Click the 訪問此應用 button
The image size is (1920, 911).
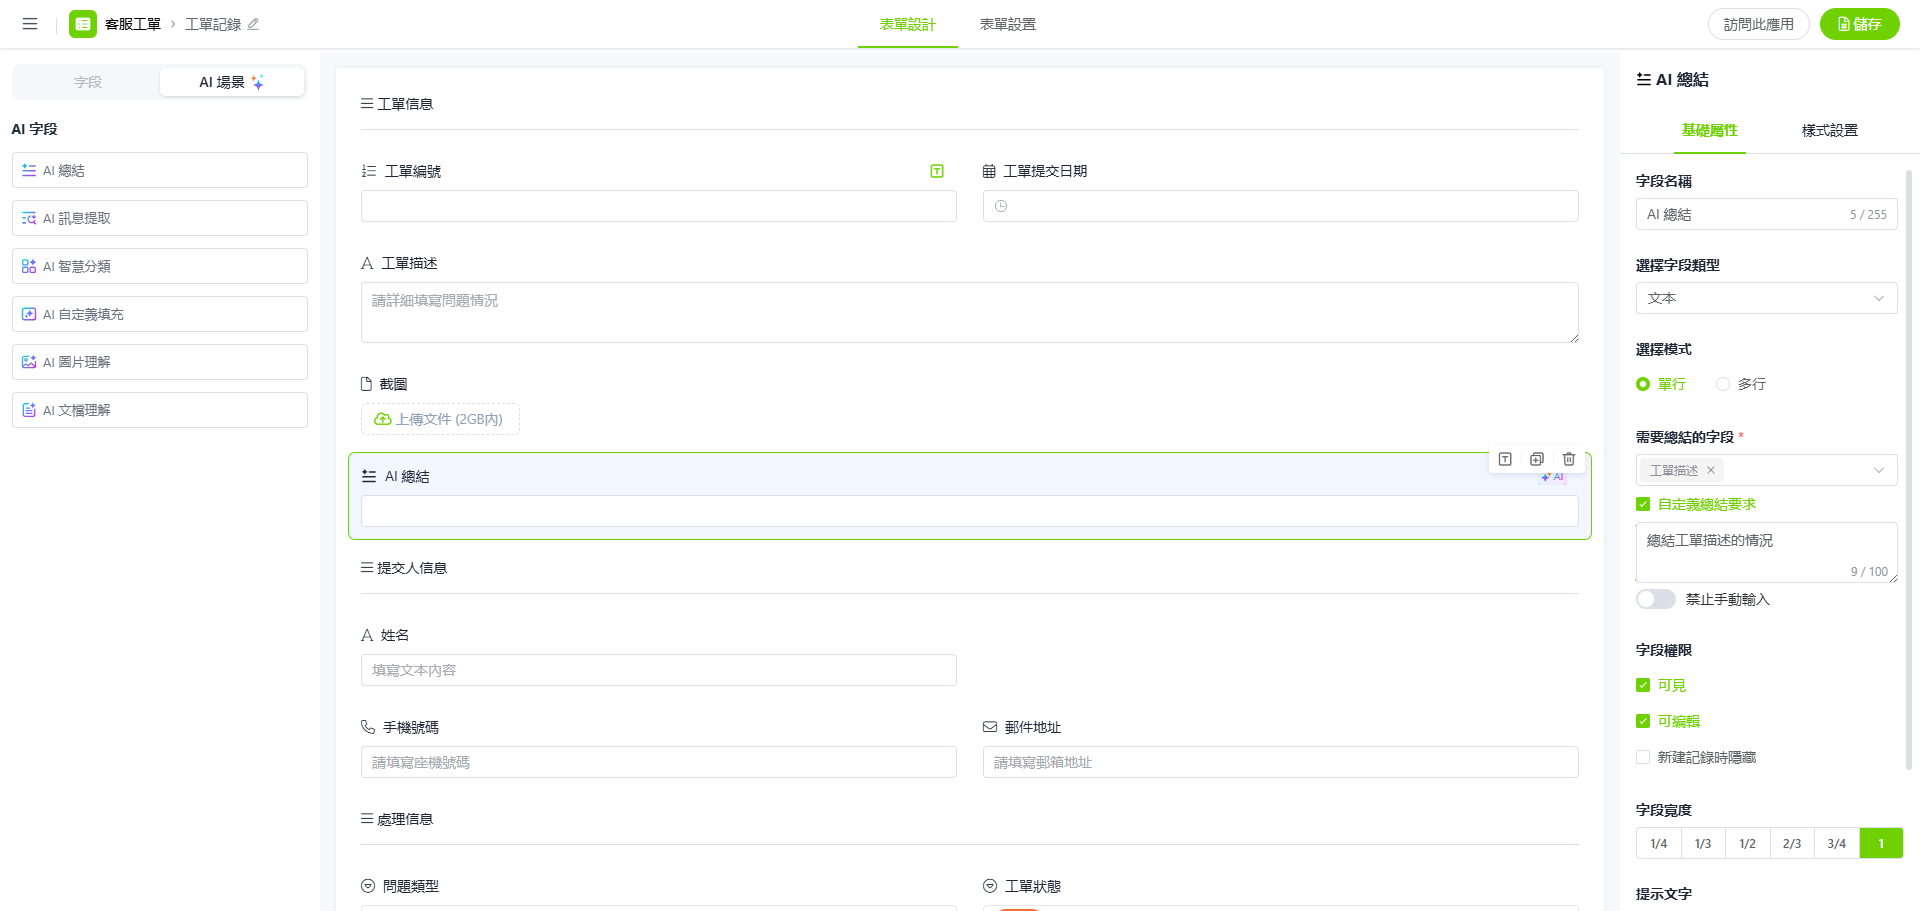pos(1758,24)
